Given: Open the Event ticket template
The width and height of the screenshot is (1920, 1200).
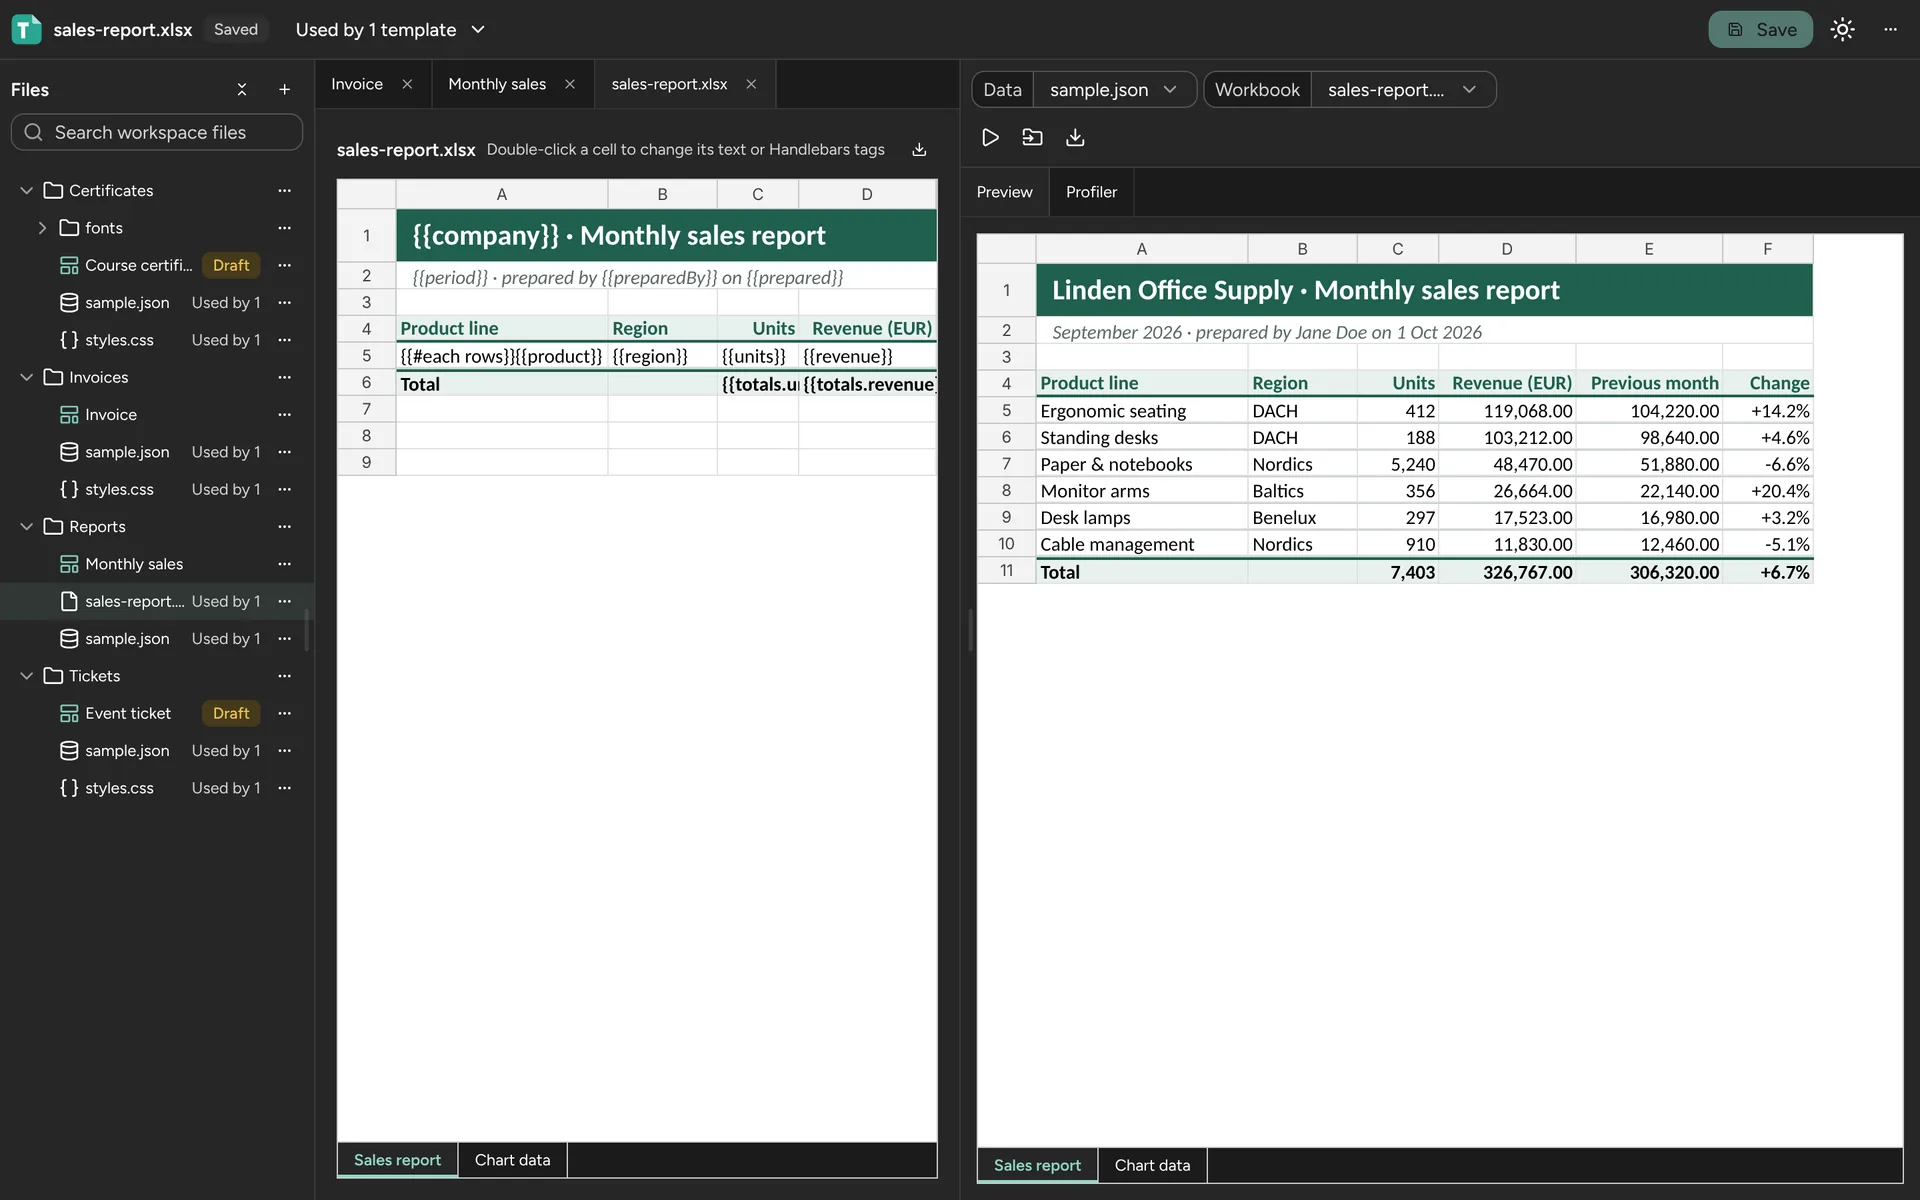Looking at the screenshot, I should tap(128, 713).
